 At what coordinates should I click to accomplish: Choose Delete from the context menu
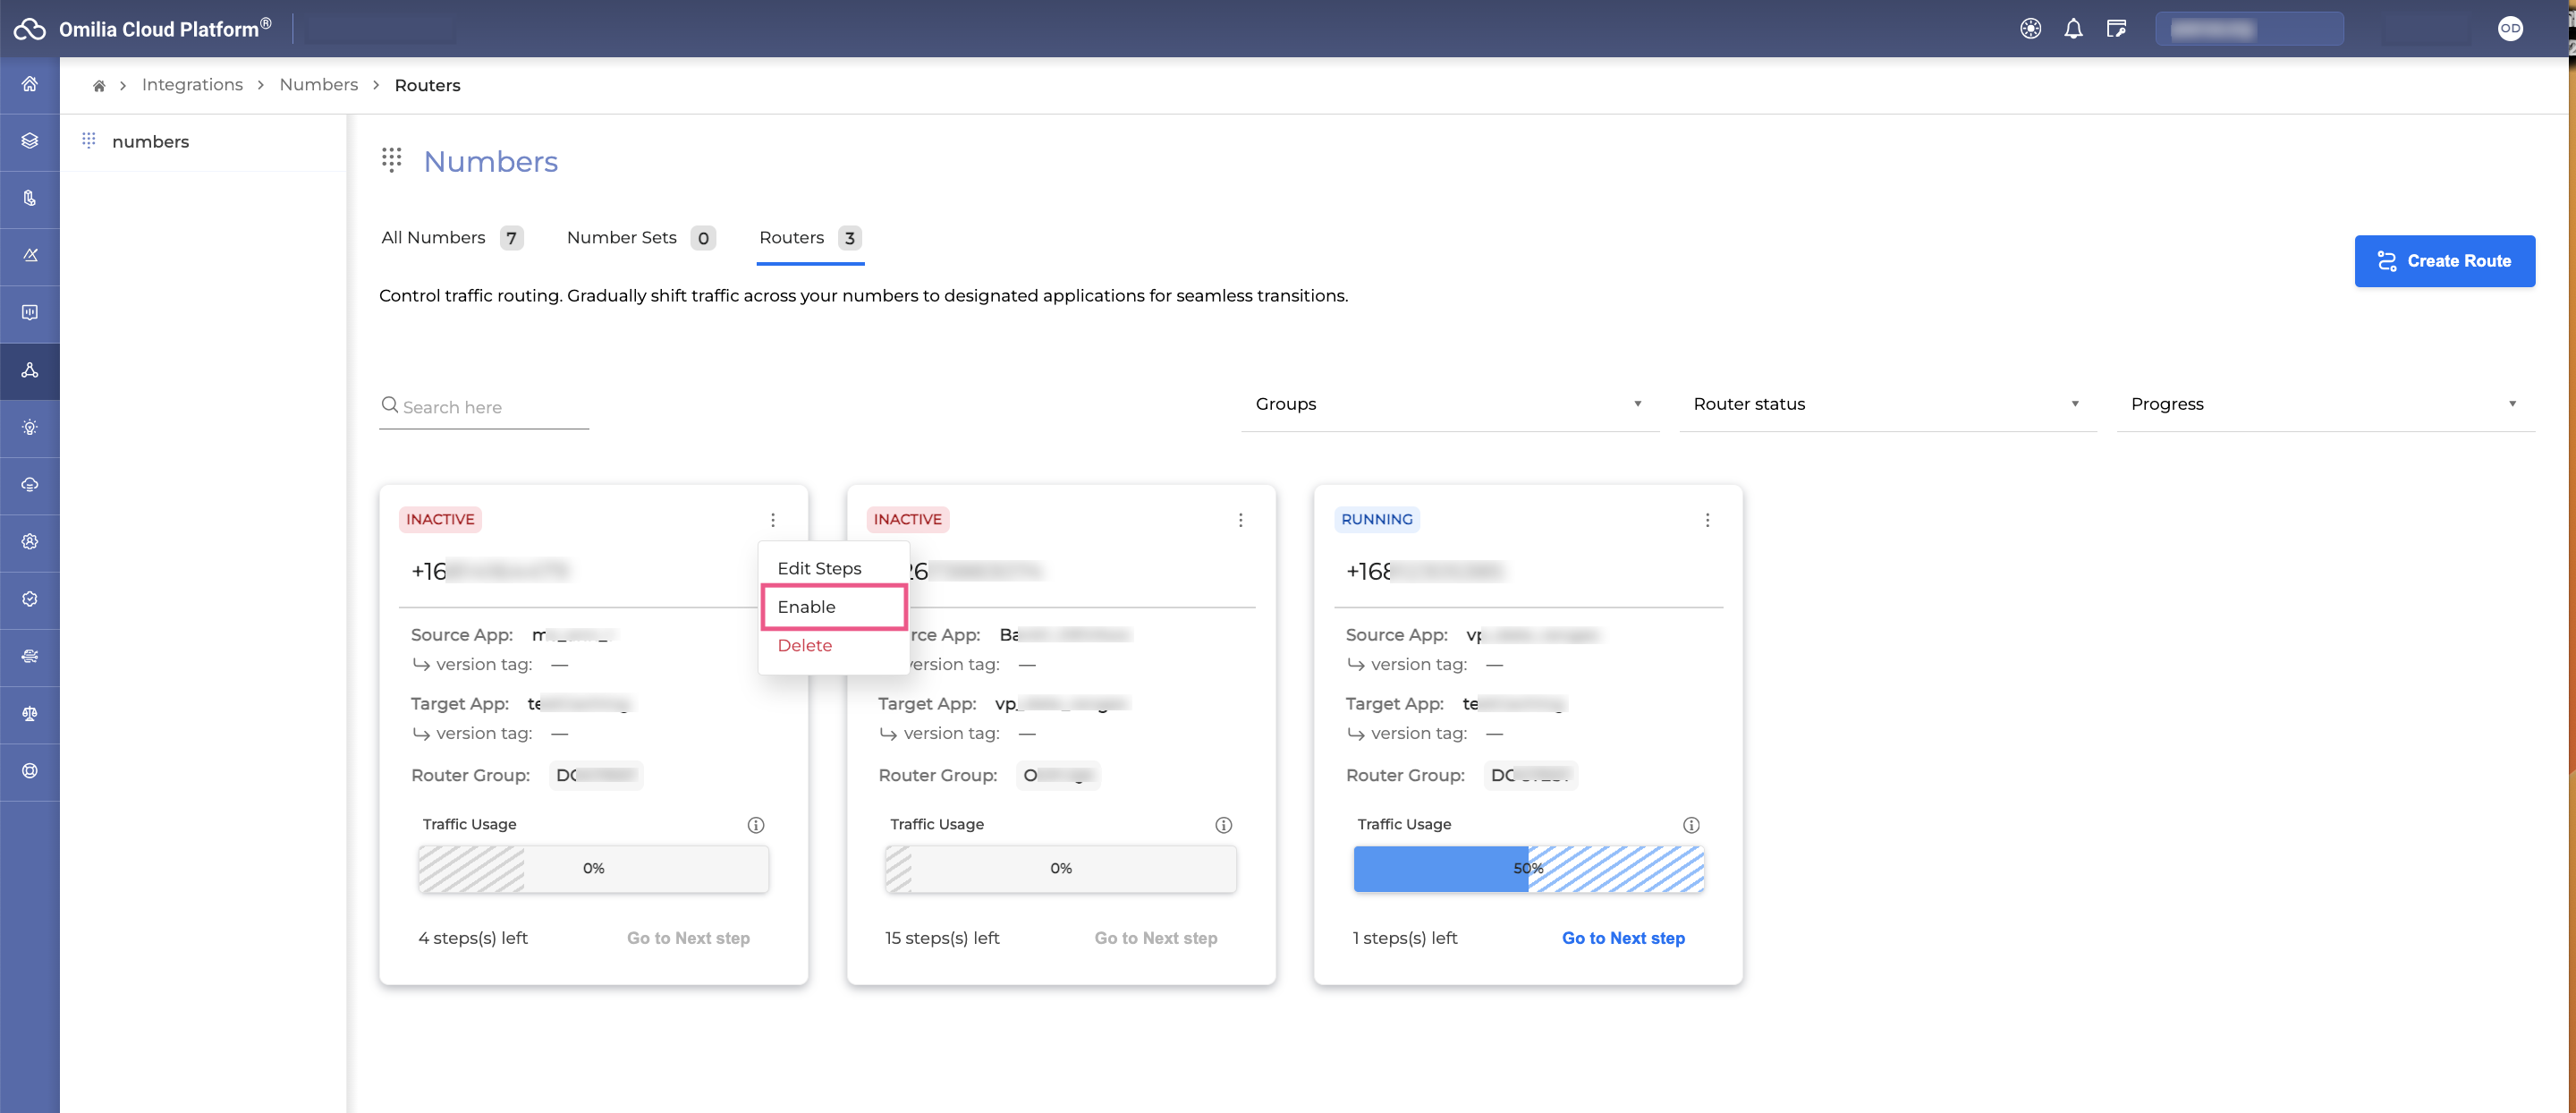(x=805, y=646)
